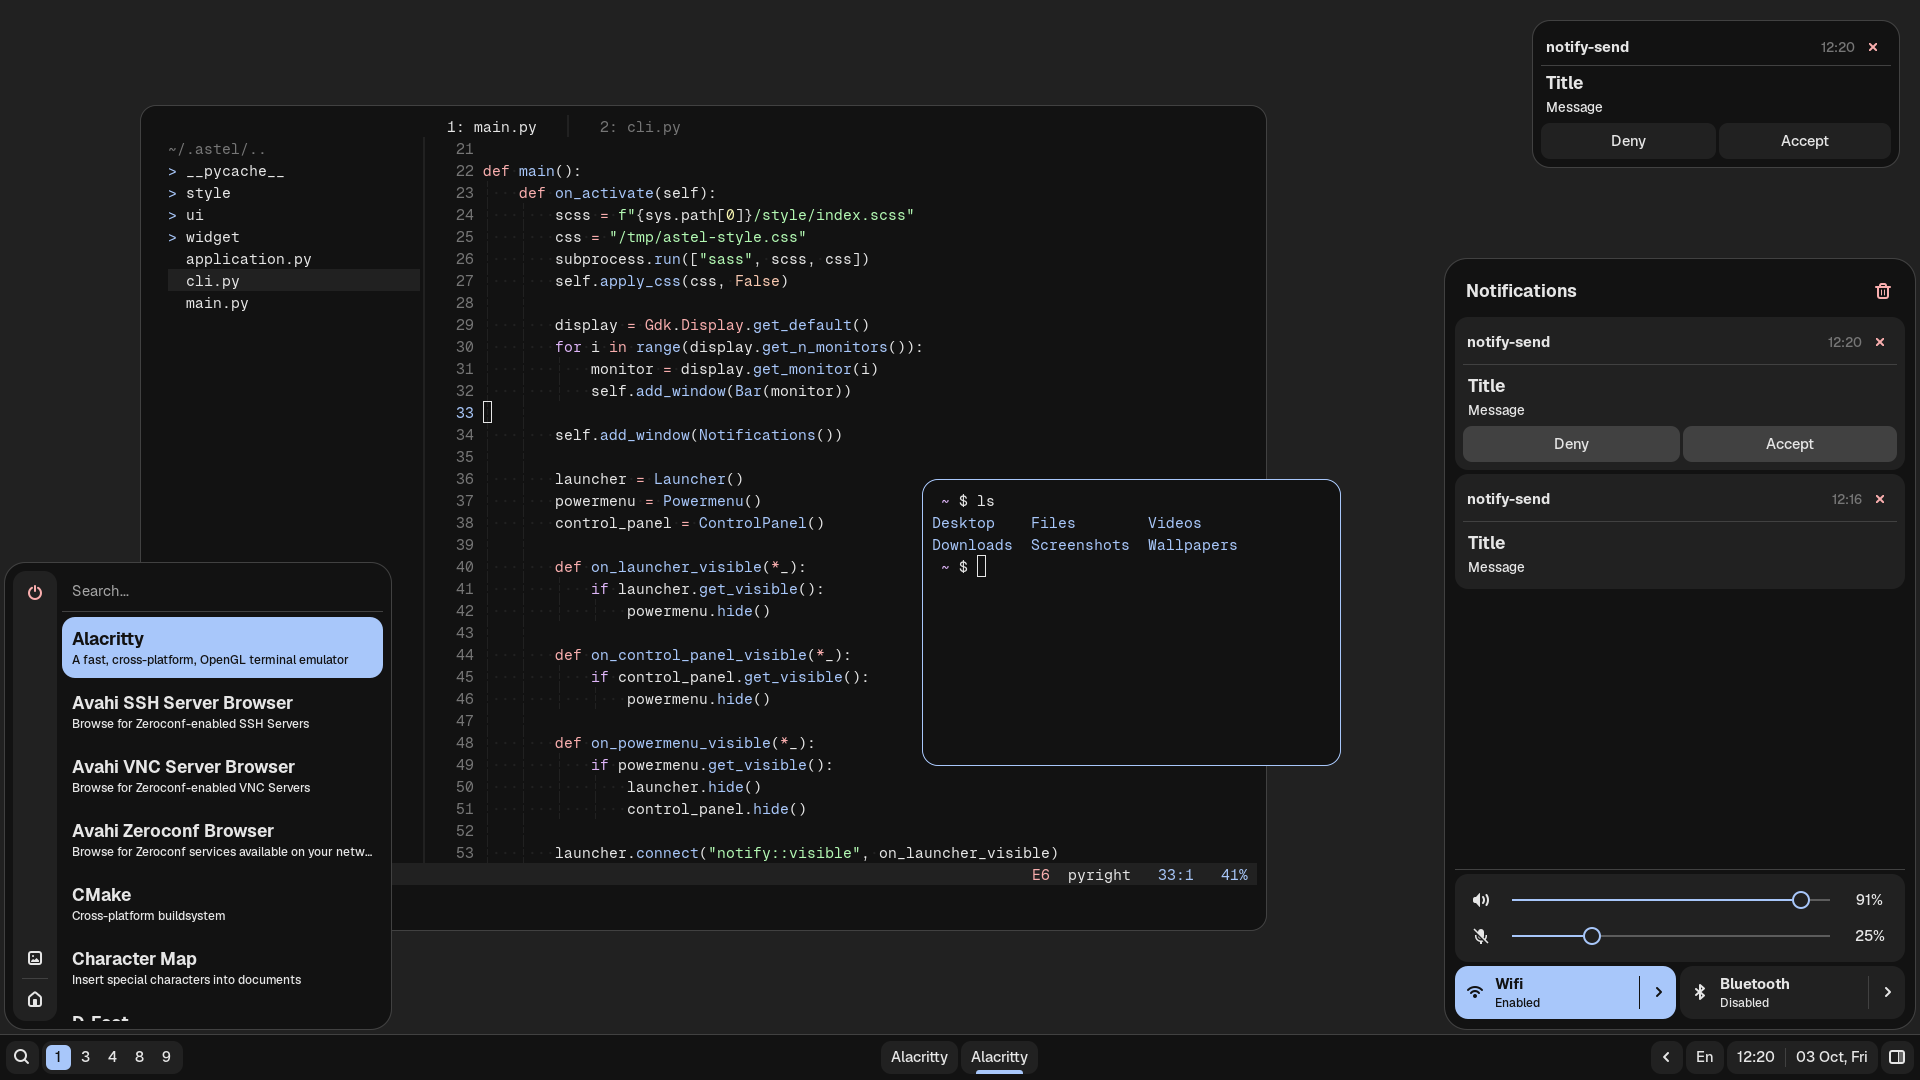1920x1080 pixels.
Task: Click the speaker volume slider at 91%
Action: 1800,900
